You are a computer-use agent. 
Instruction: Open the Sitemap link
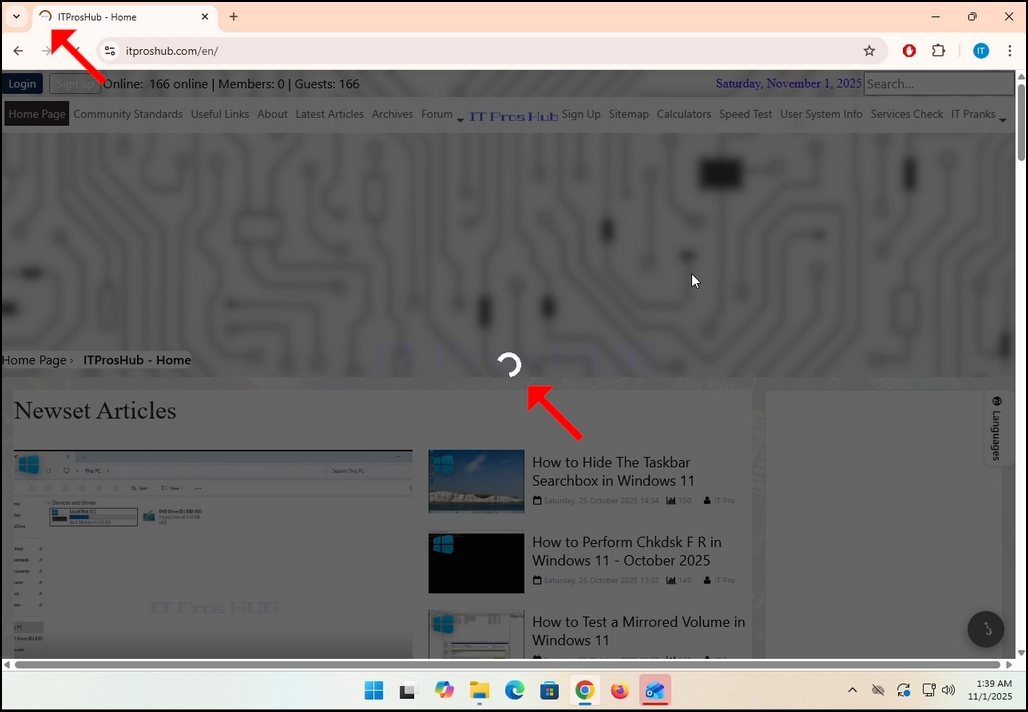tap(628, 114)
